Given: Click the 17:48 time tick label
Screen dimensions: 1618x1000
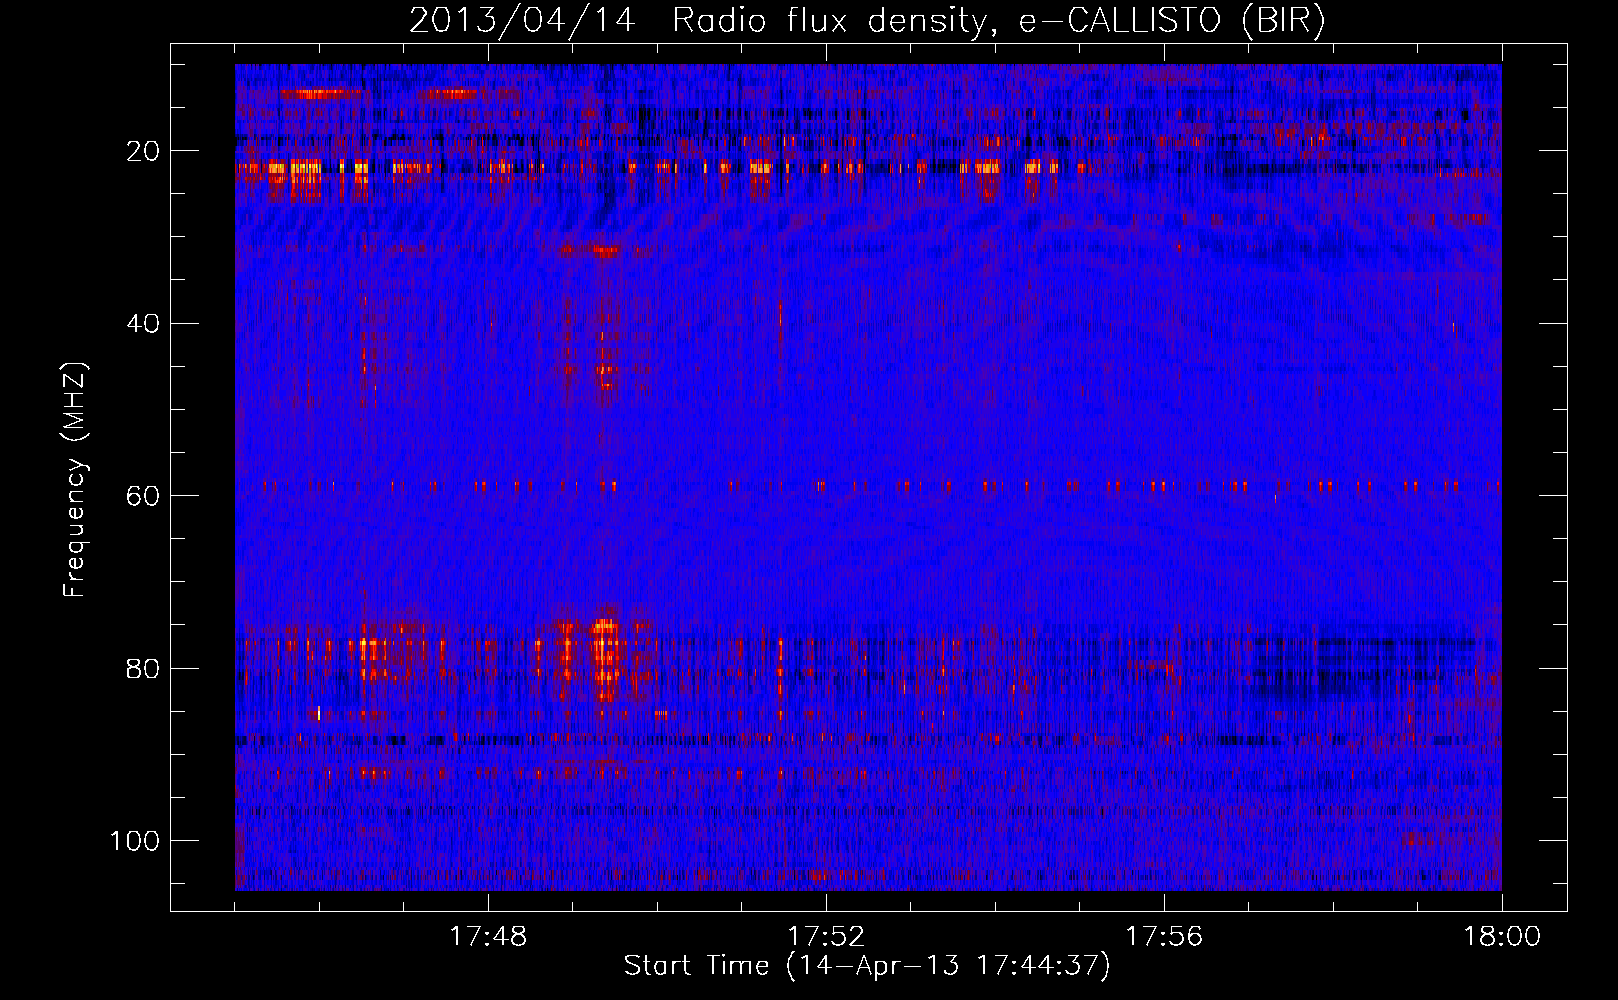Looking at the screenshot, I should click(x=489, y=937).
